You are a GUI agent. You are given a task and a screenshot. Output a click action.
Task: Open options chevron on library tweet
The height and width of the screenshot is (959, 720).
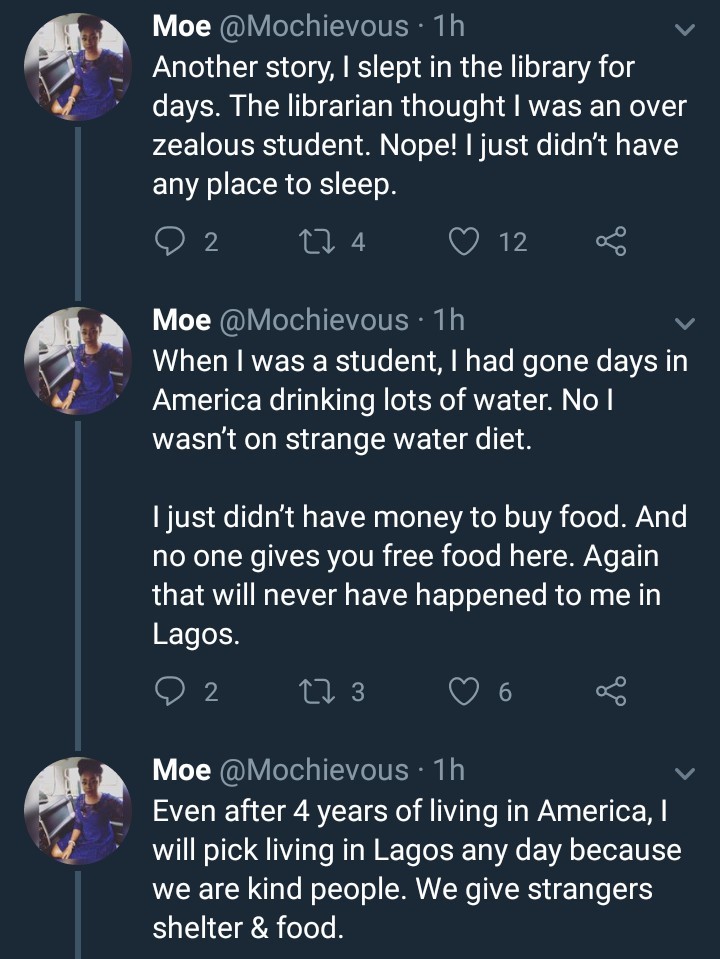pos(685,31)
